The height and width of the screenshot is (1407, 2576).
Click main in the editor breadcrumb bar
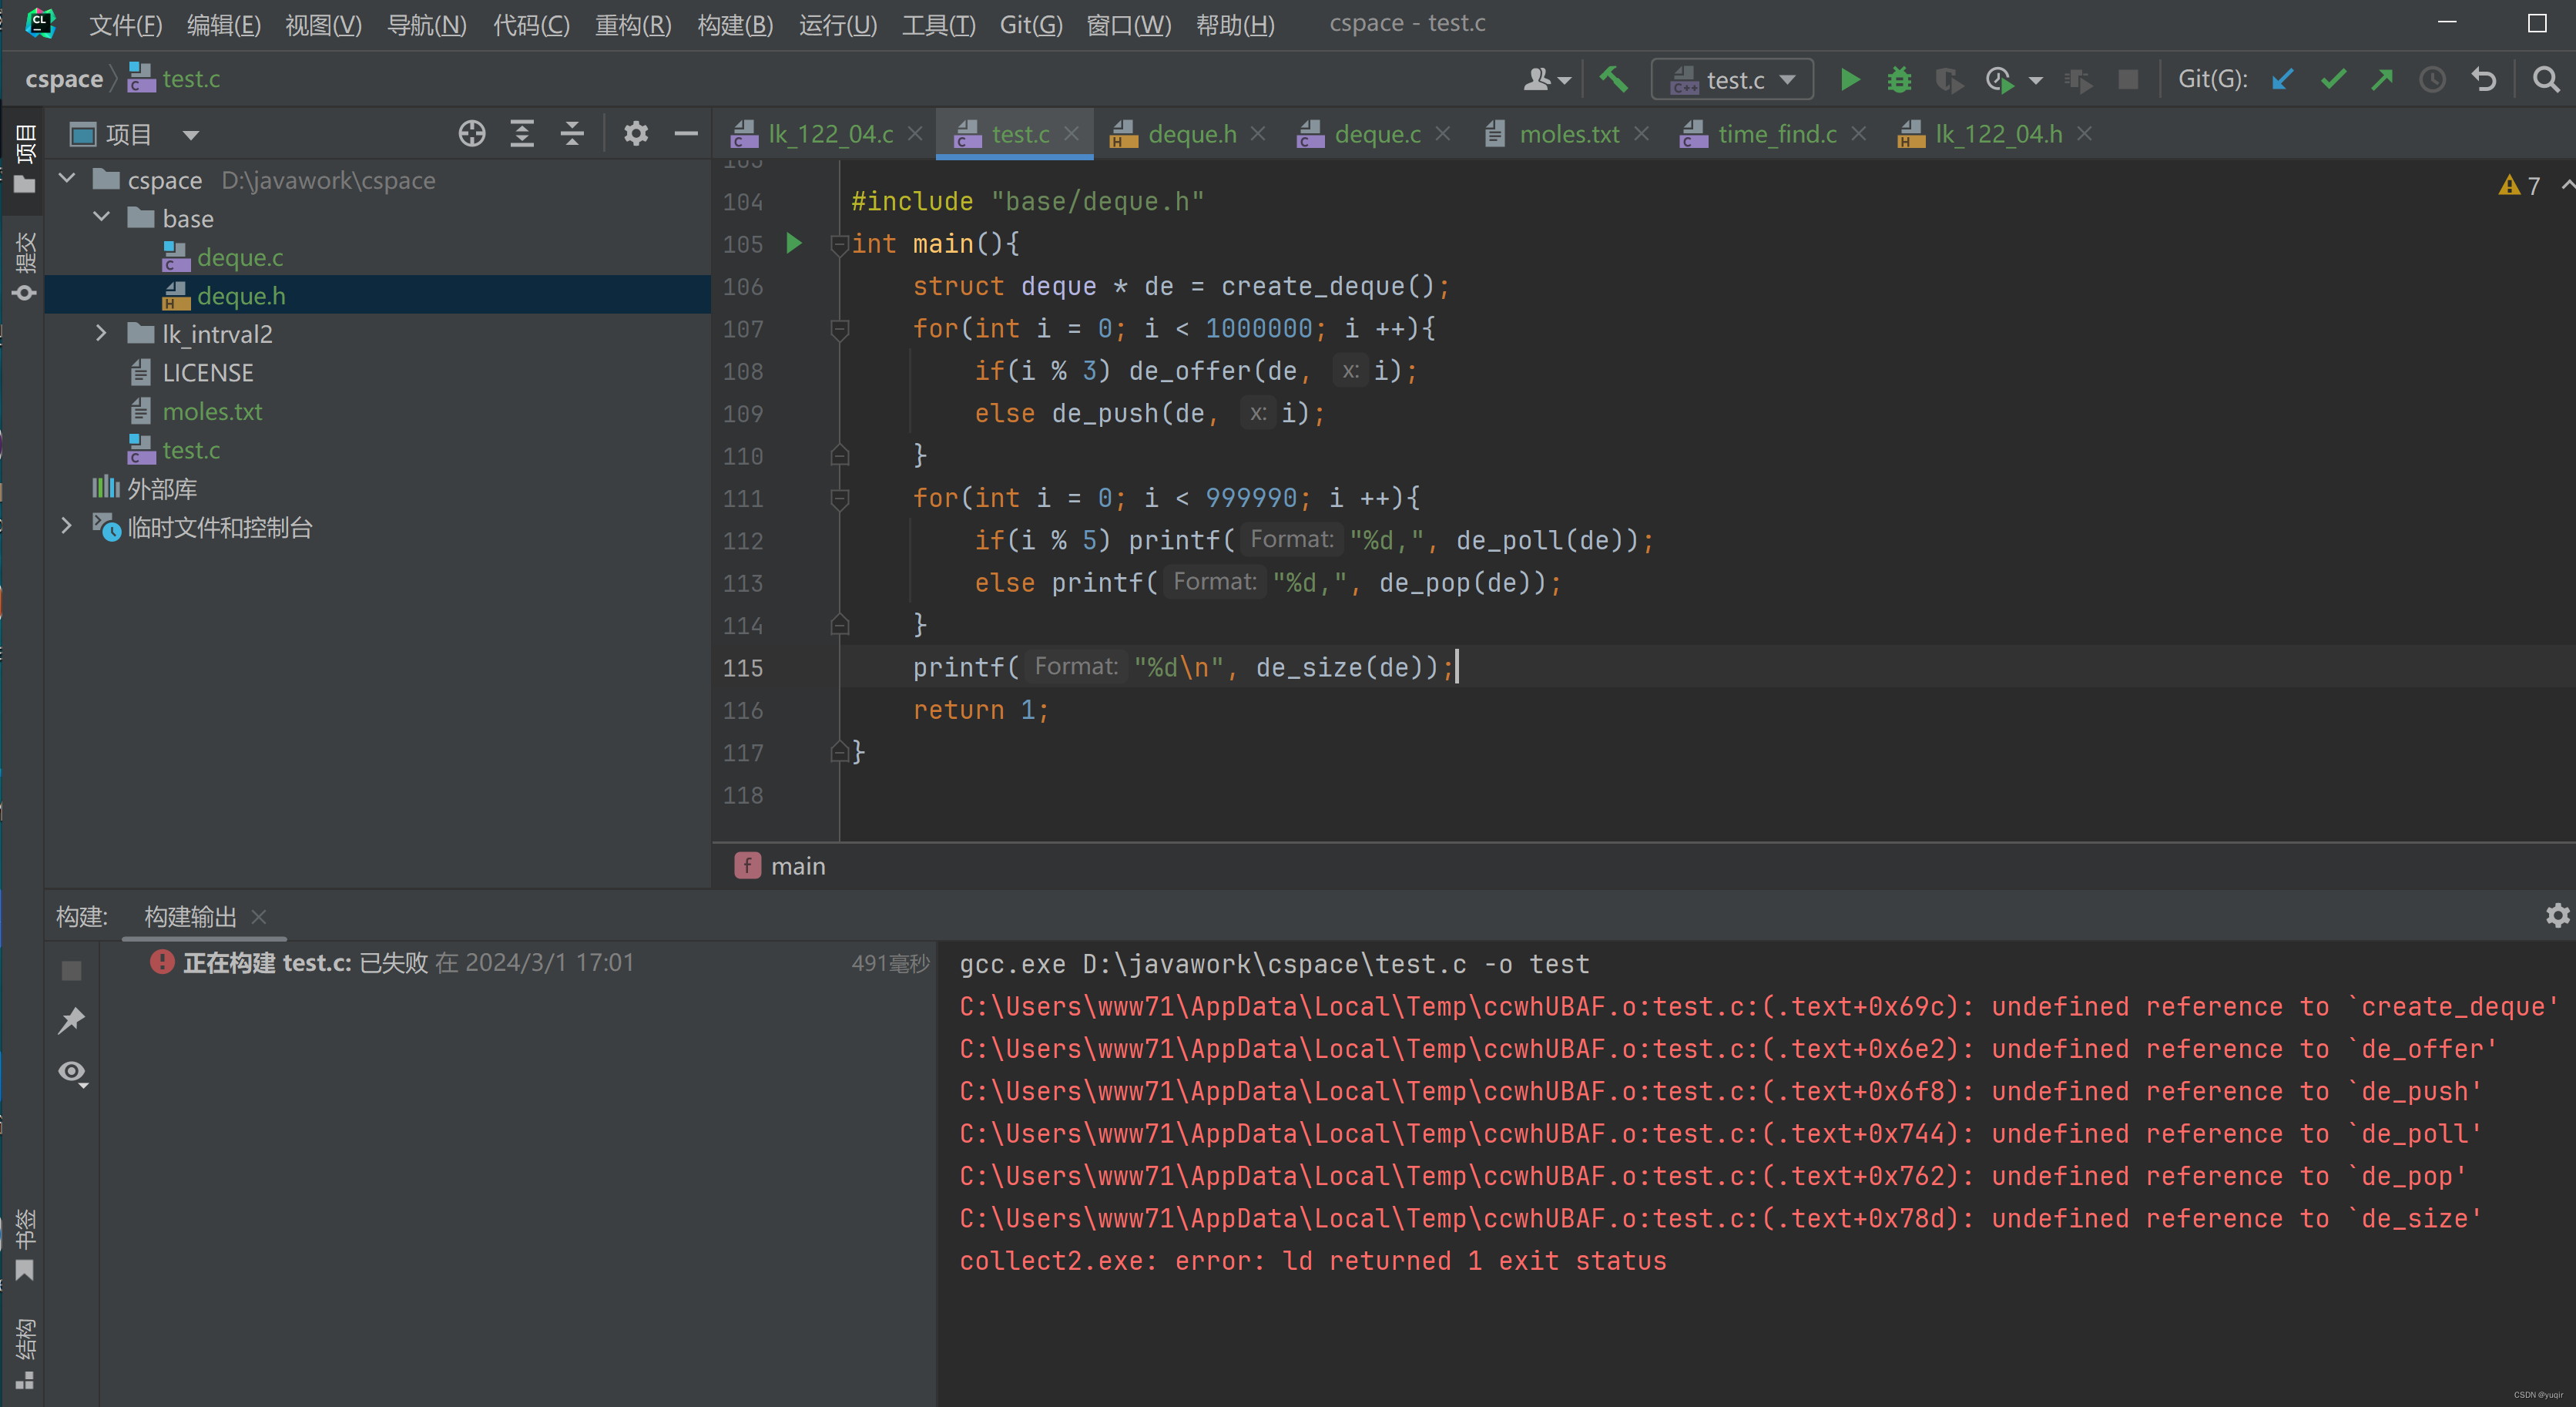click(797, 866)
